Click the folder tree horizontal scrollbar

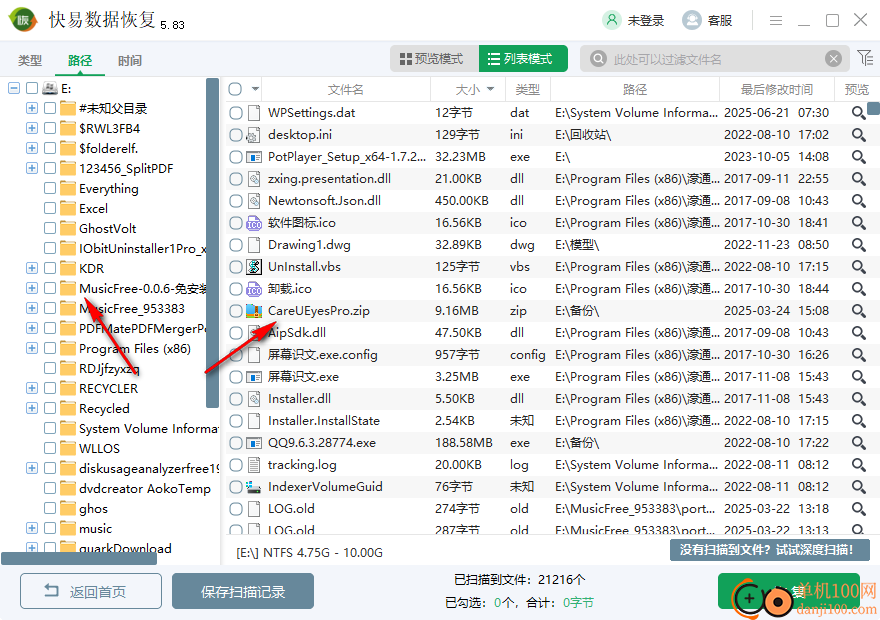(79, 559)
